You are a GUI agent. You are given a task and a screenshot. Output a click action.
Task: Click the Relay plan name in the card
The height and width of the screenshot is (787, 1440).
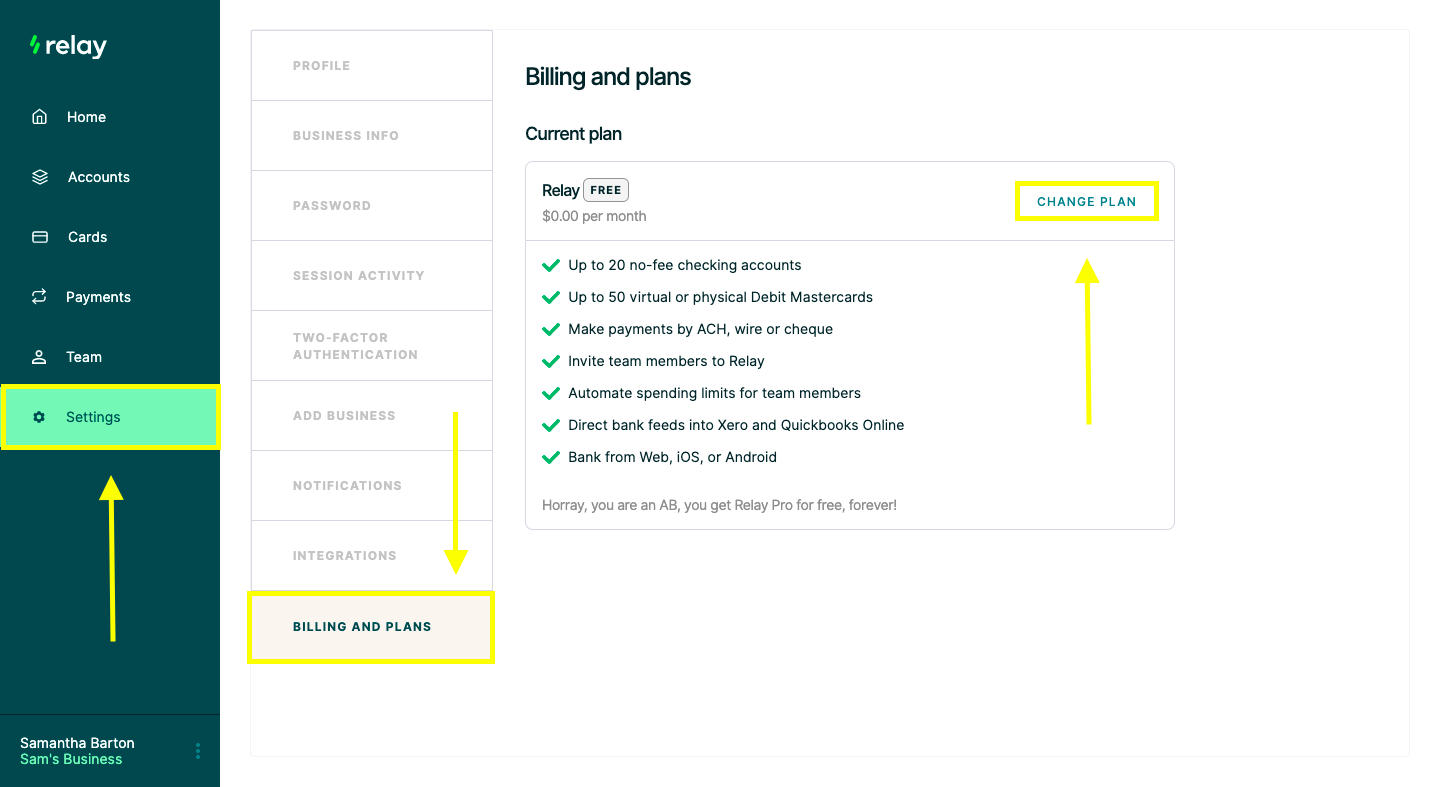coord(561,191)
